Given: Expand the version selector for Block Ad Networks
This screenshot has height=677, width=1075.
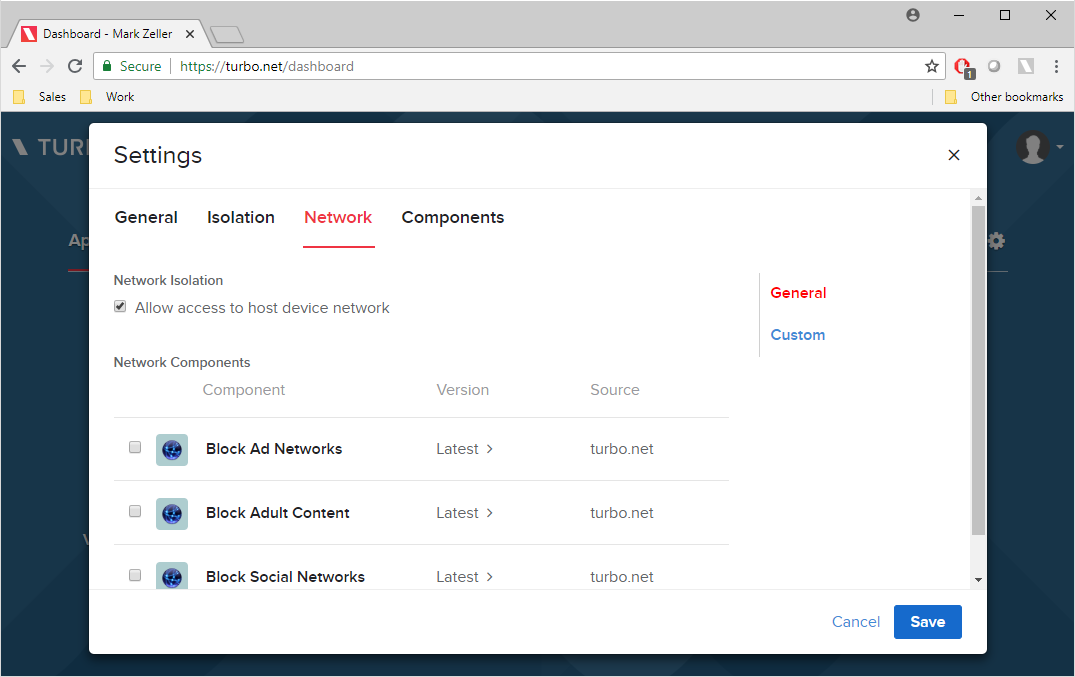Looking at the screenshot, I should pos(465,449).
